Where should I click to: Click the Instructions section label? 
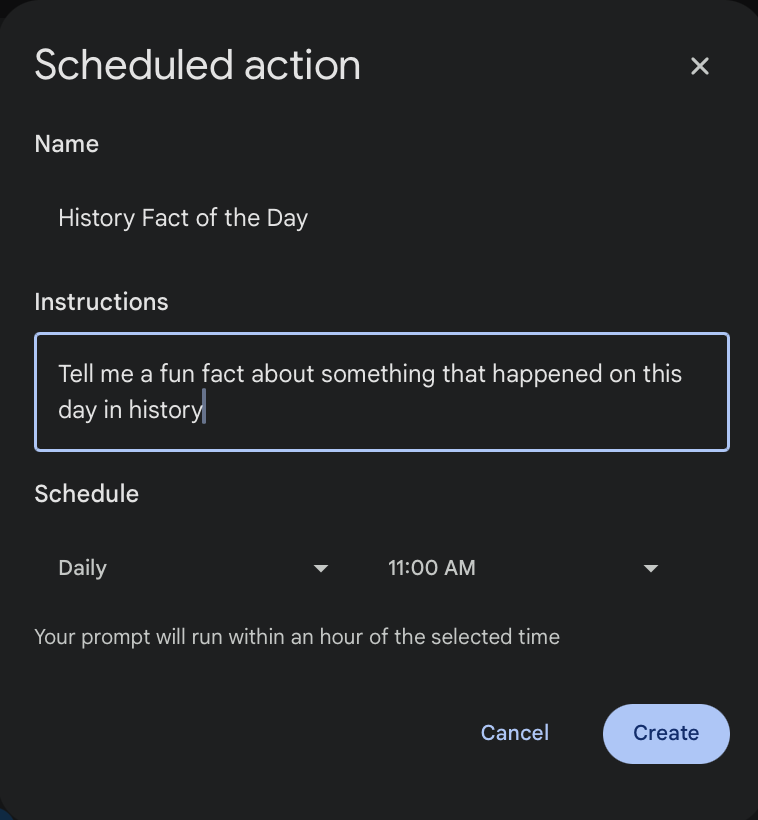tap(101, 301)
